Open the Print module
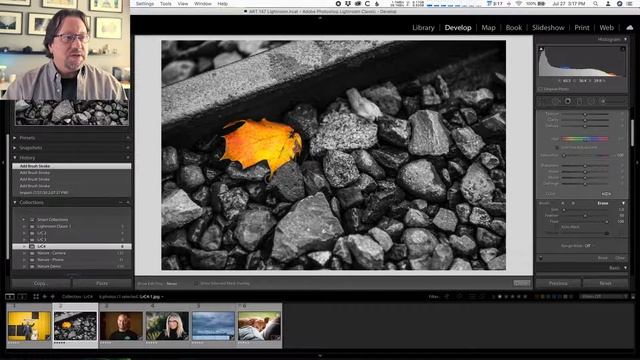Image resolution: width=640 pixels, height=360 pixels. click(x=582, y=28)
